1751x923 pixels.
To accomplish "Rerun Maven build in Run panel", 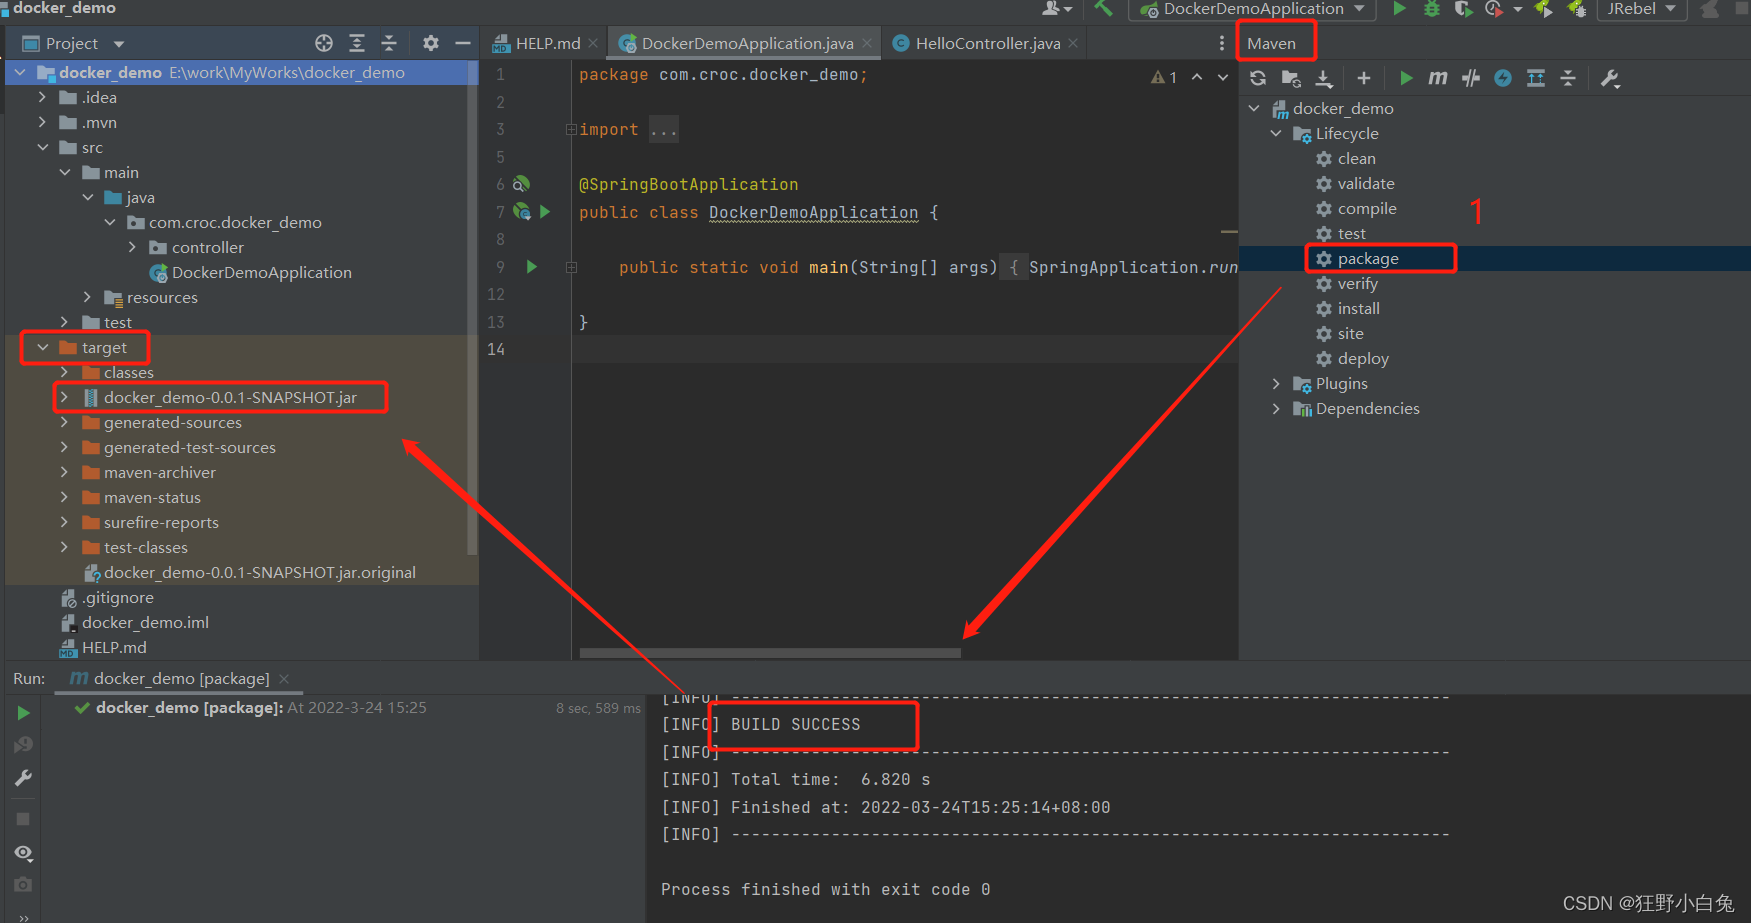I will pos(23,713).
